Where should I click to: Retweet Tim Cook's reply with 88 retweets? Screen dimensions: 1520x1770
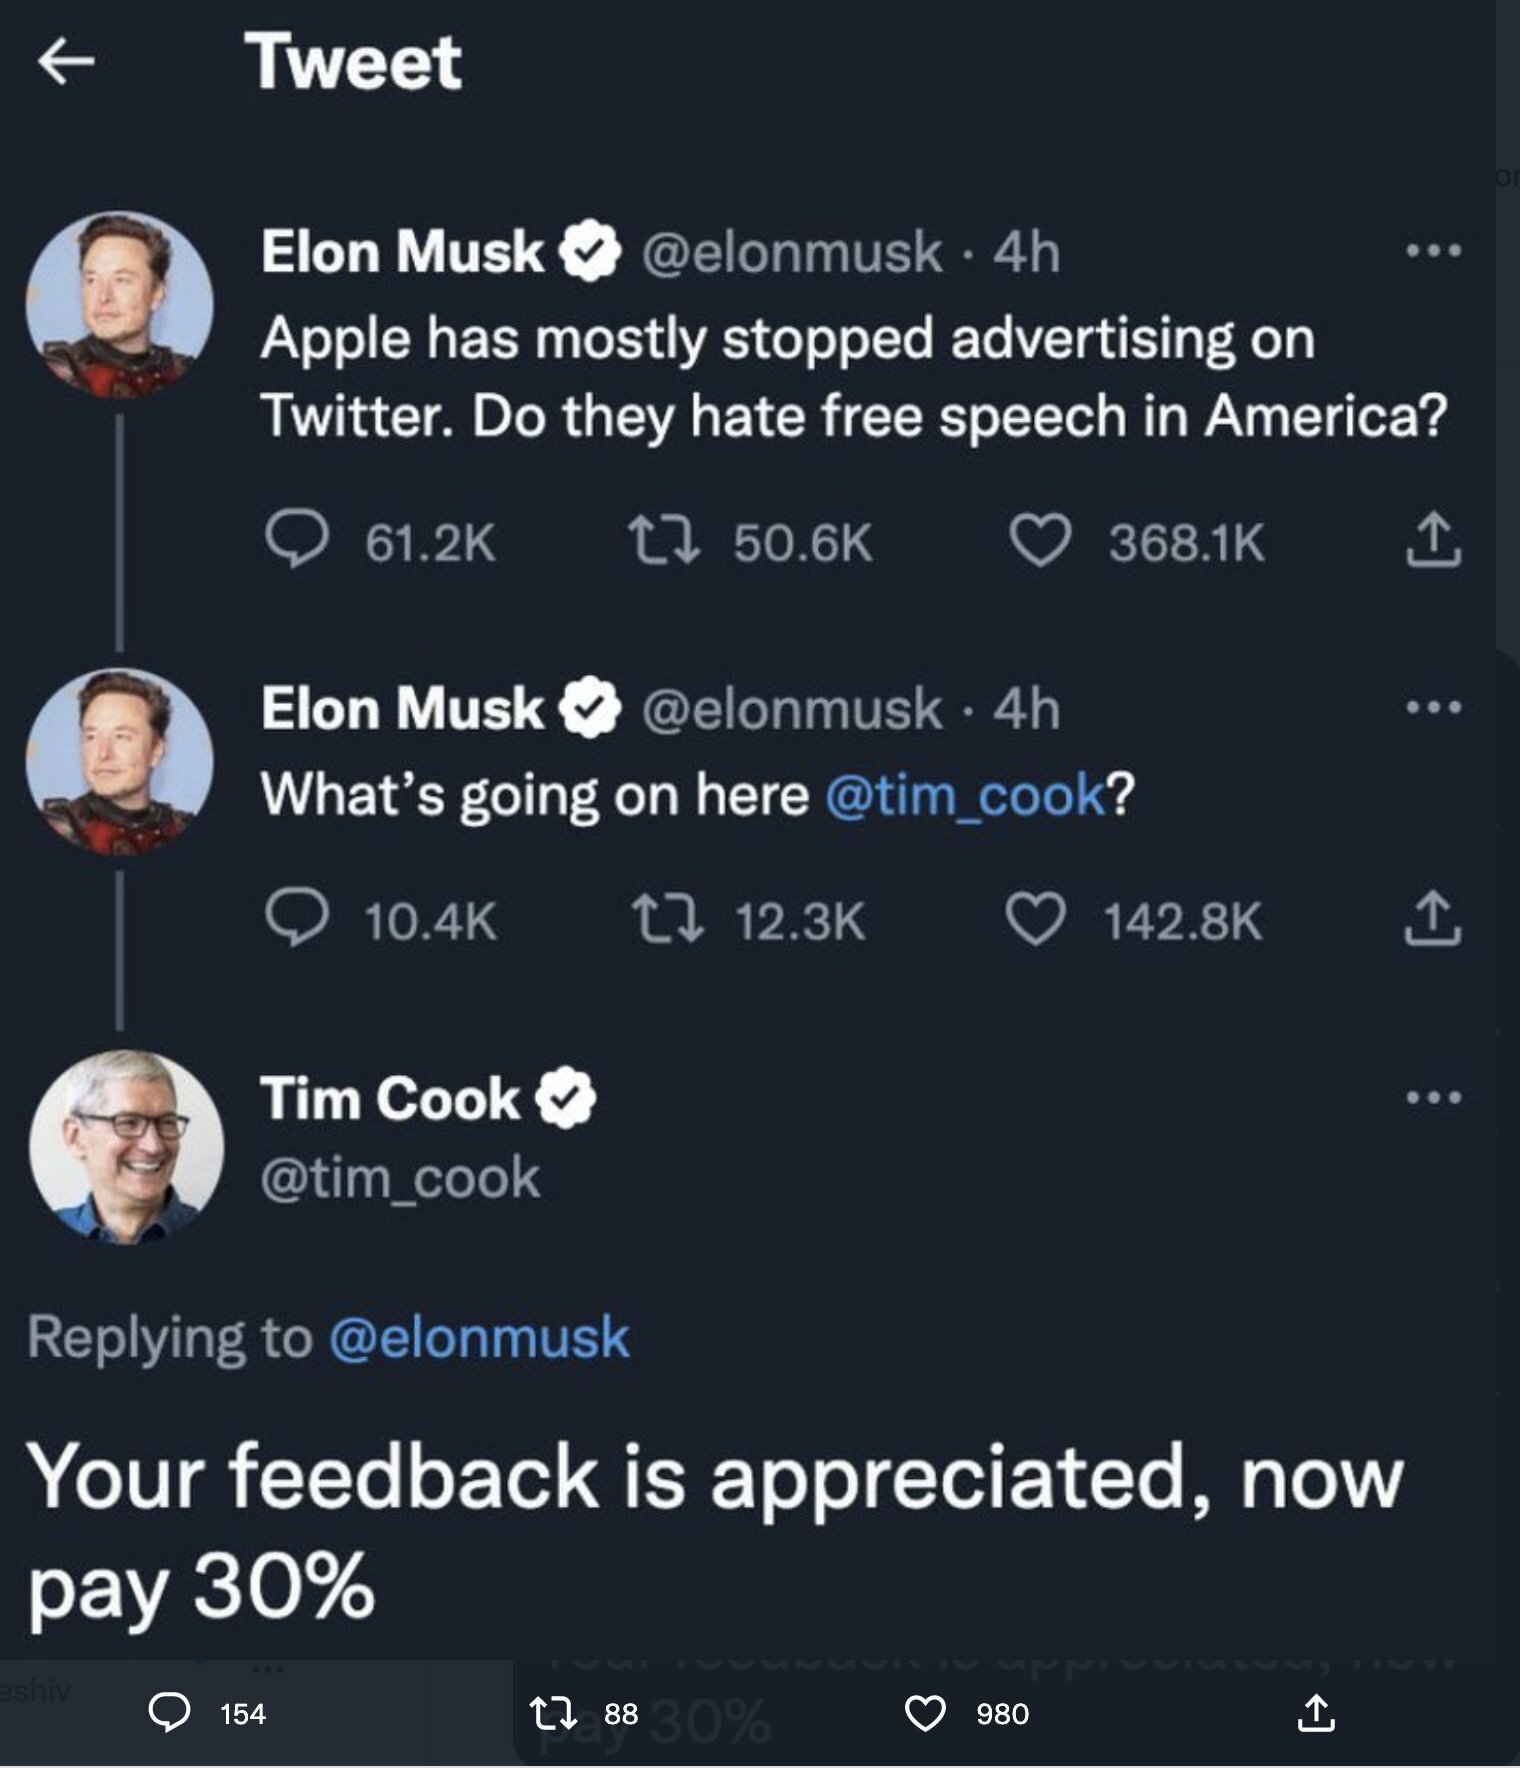click(x=553, y=1713)
